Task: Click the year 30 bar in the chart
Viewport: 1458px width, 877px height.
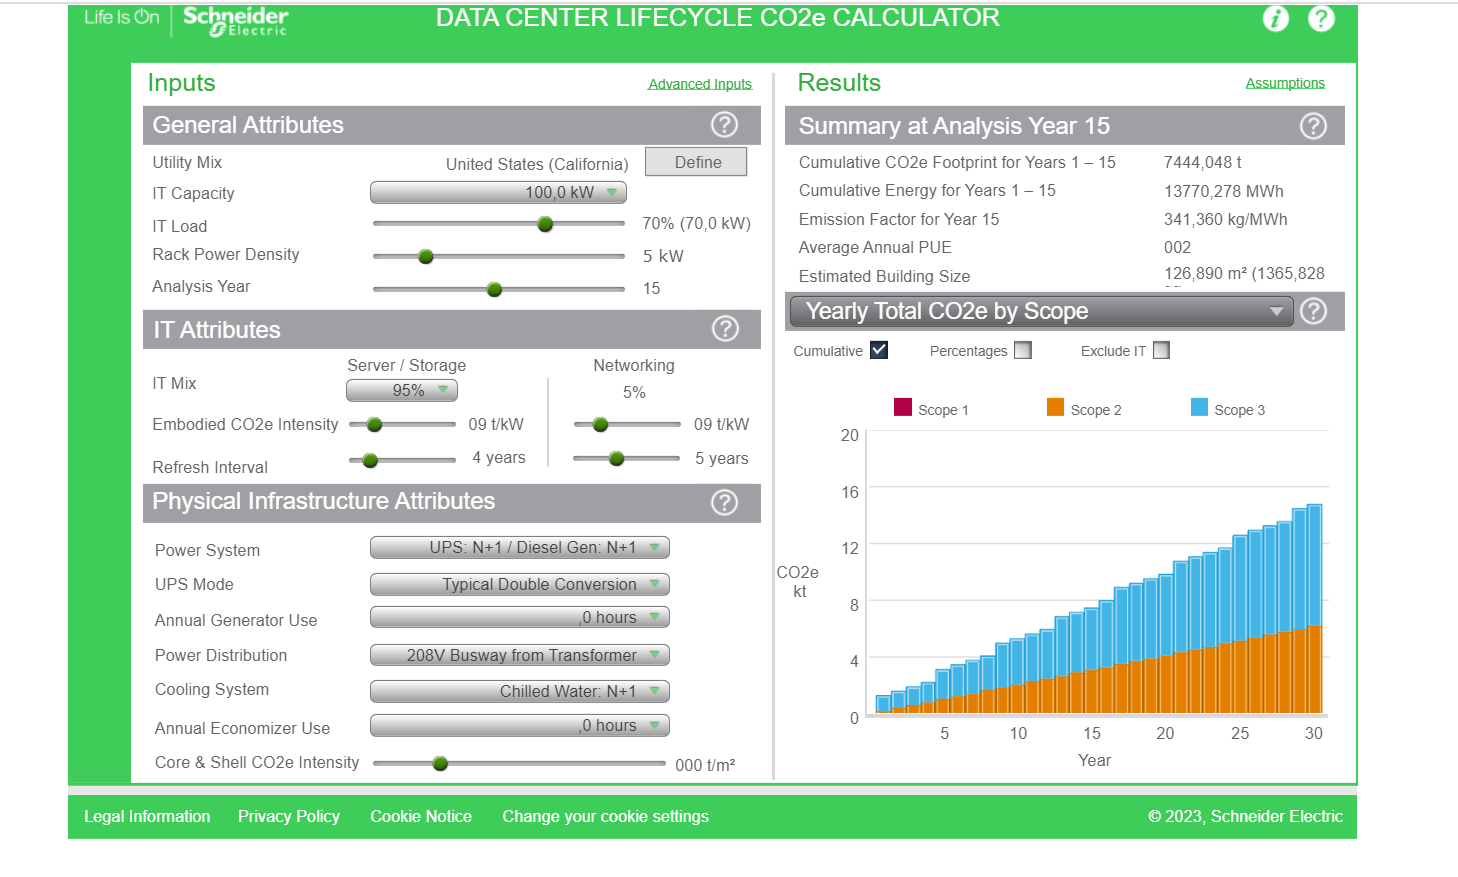Action: coord(1315,608)
